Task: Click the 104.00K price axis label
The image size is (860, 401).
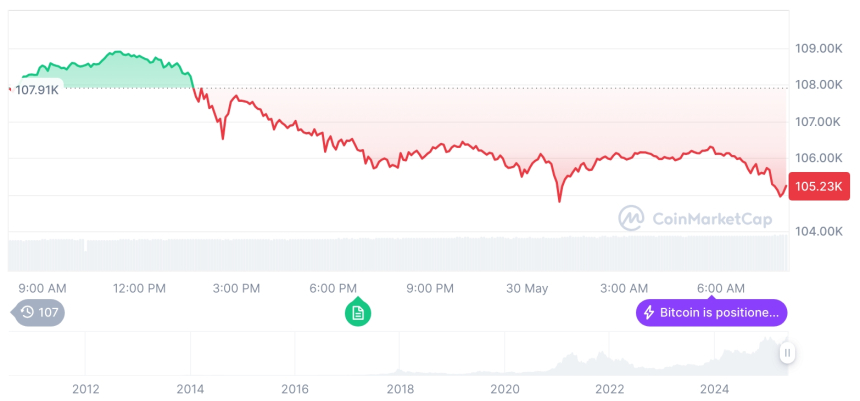Action: click(818, 231)
